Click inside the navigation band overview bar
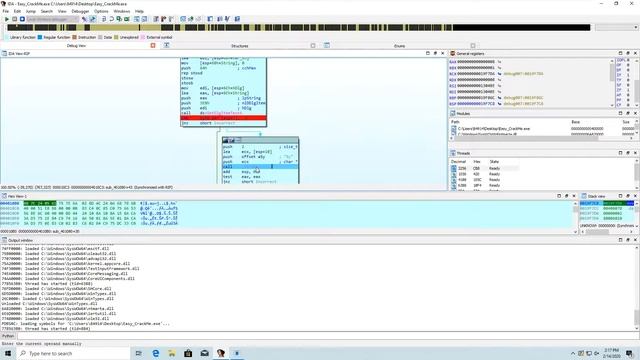This screenshot has height=360, width=640. (x=298, y=27)
